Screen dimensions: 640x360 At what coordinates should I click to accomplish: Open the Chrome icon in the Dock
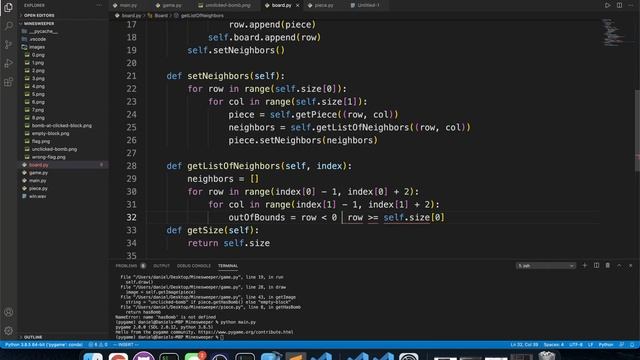[x=118, y=356]
